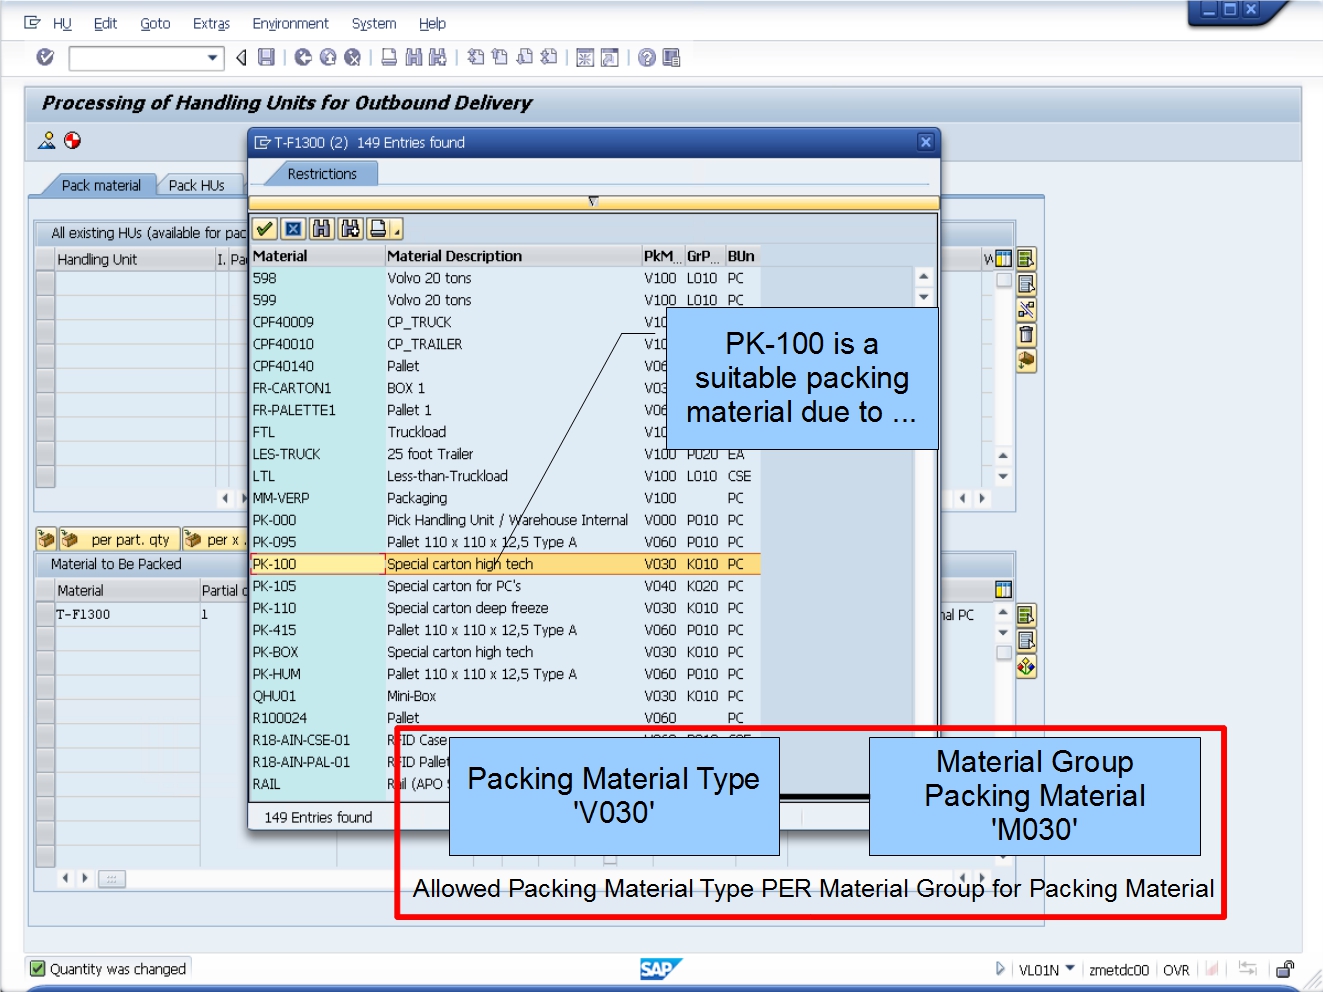The width and height of the screenshot is (1323, 992).
Task: Select the Pack material tab
Action: pyautogui.click(x=101, y=185)
